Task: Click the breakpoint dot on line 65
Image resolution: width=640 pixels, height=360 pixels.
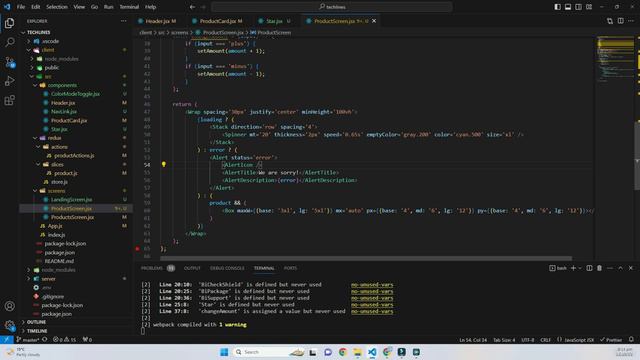Action: [138, 248]
